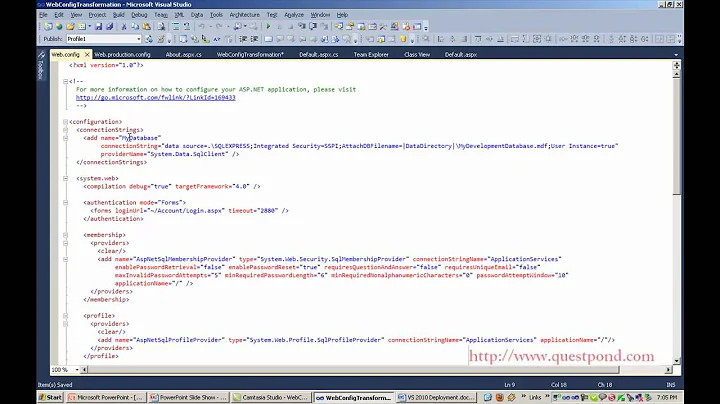Open the Toolbox side panel
Screen dimensions: 720x404
pos(40,67)
